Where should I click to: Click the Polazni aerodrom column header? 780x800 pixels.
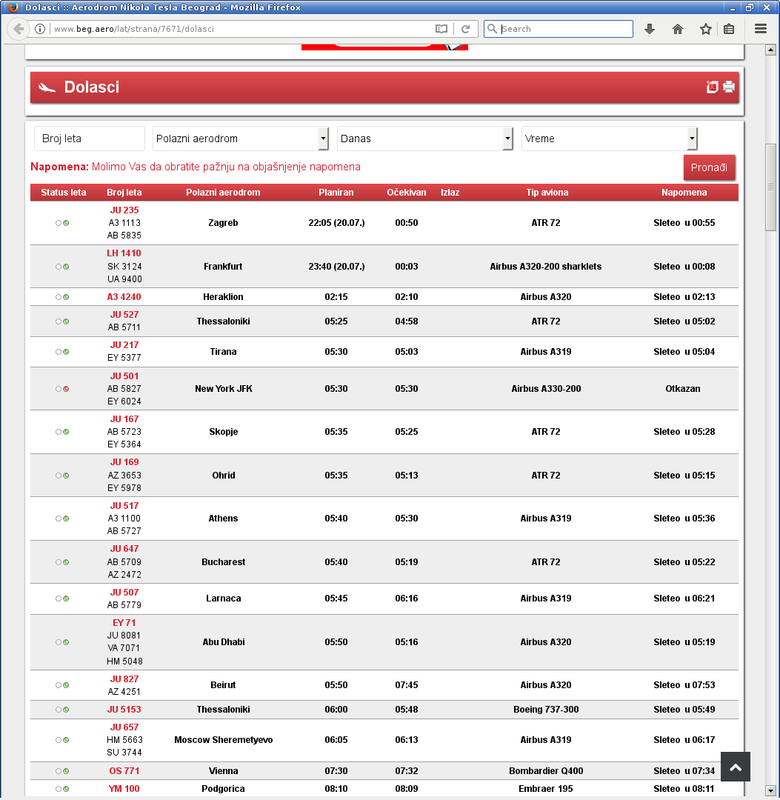223,193
